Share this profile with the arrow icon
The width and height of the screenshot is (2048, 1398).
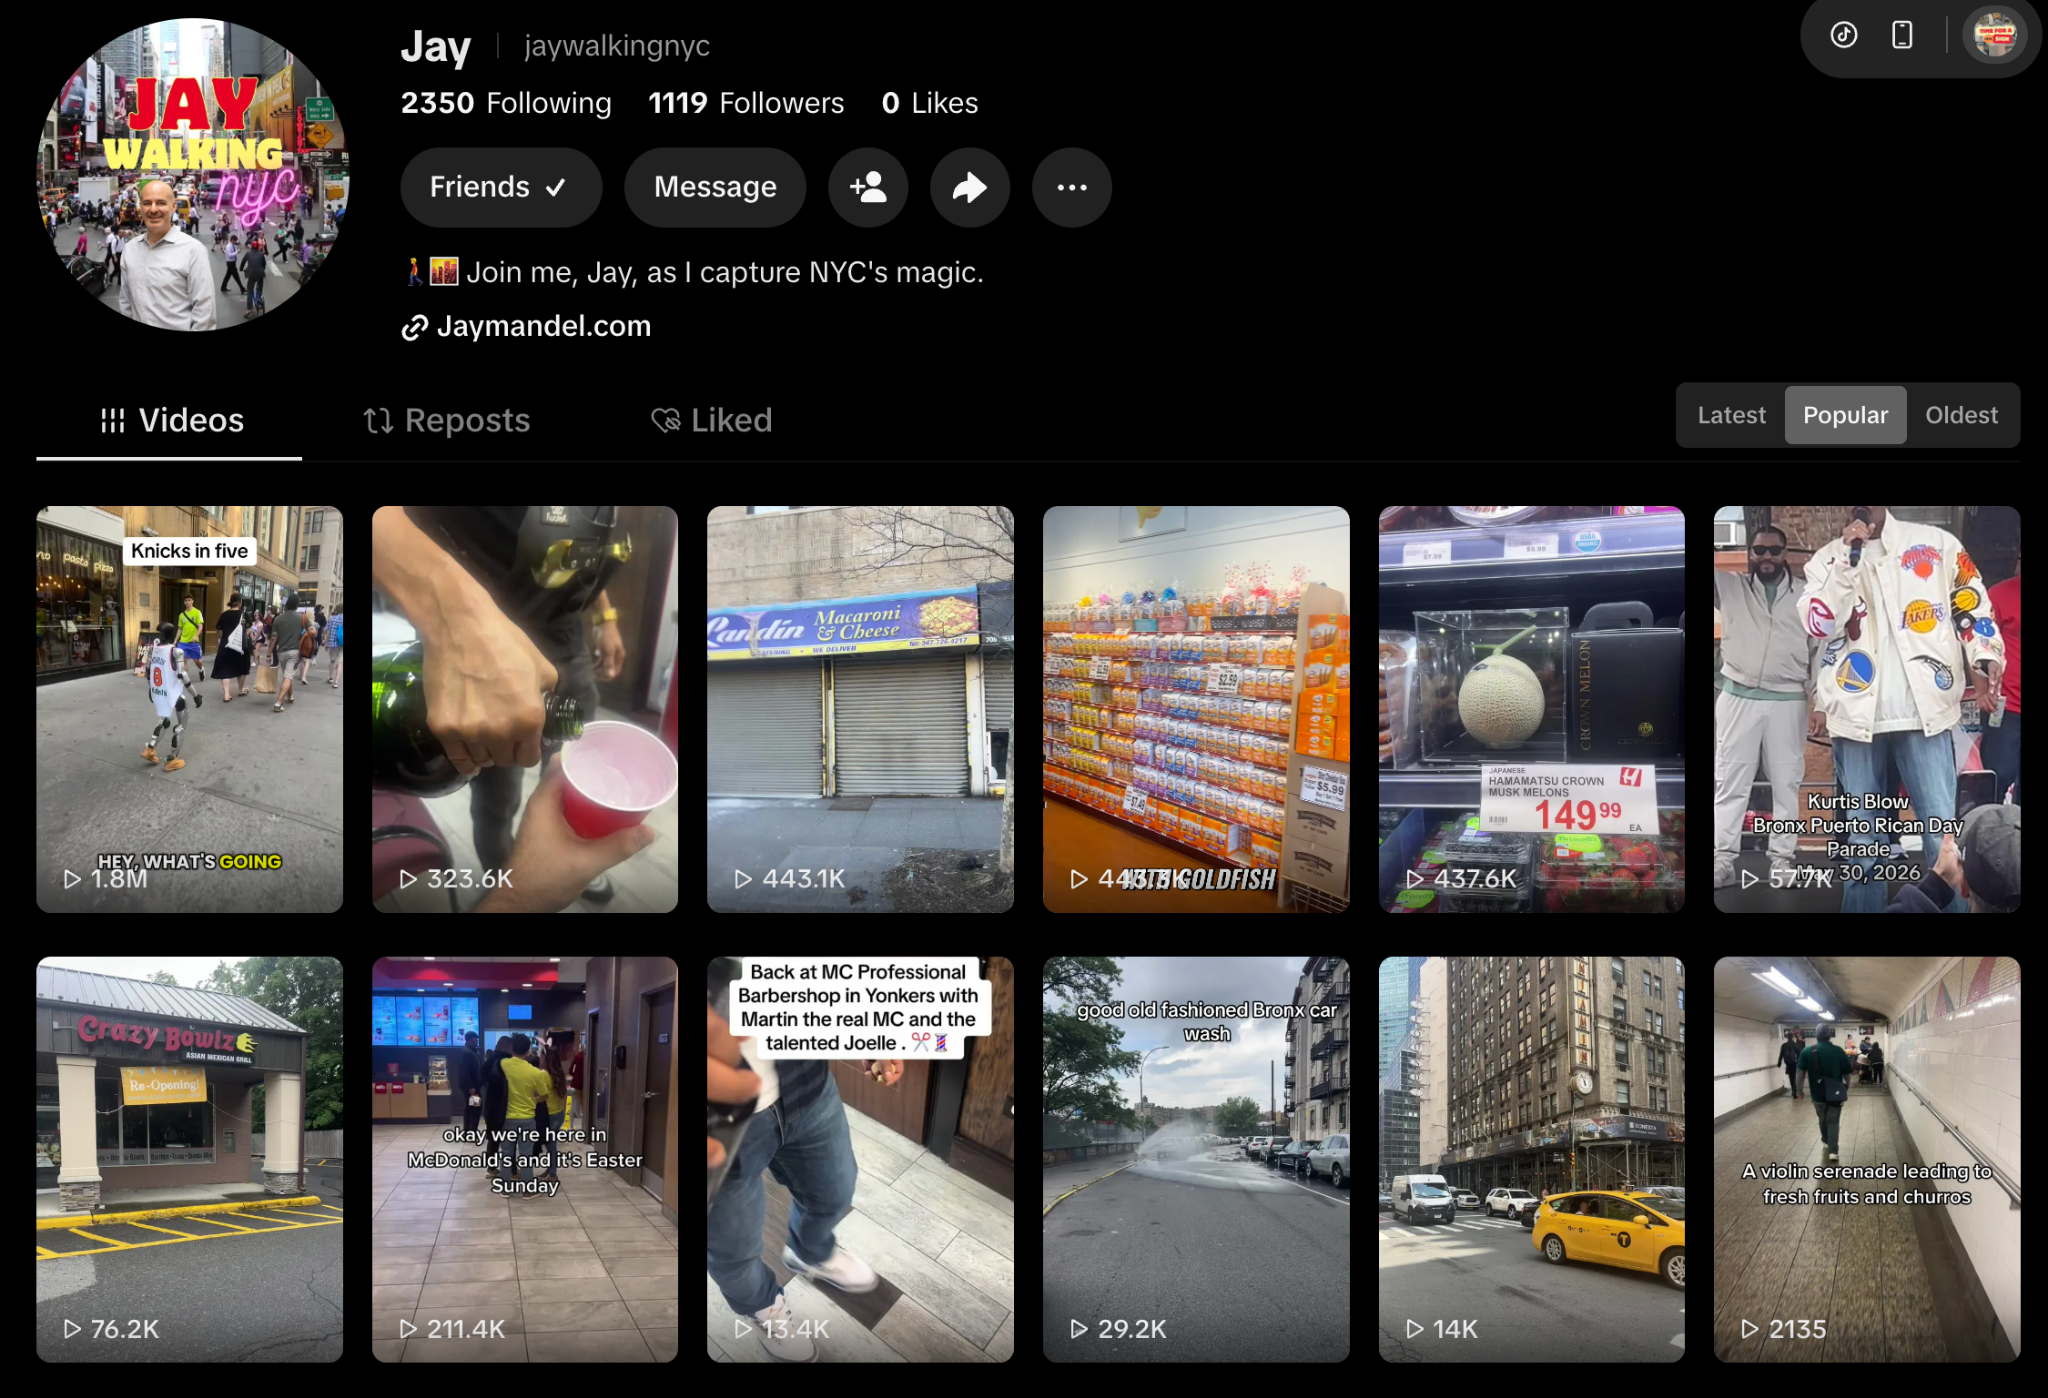pos(969,187)
